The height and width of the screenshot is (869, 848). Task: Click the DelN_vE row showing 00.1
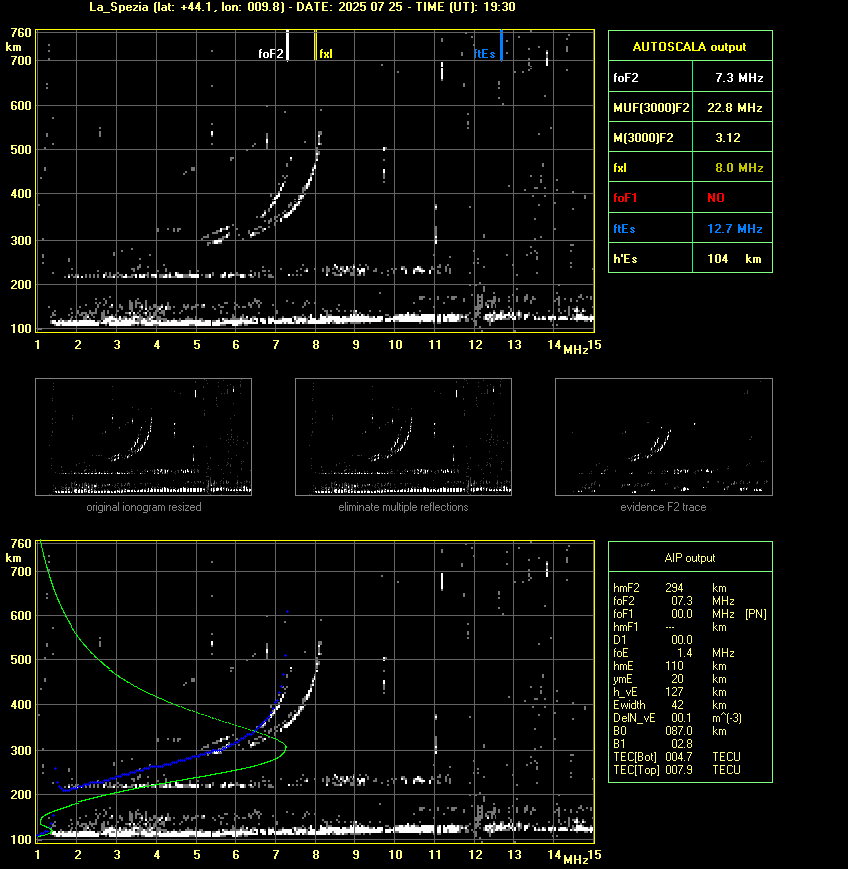point(677,718)
